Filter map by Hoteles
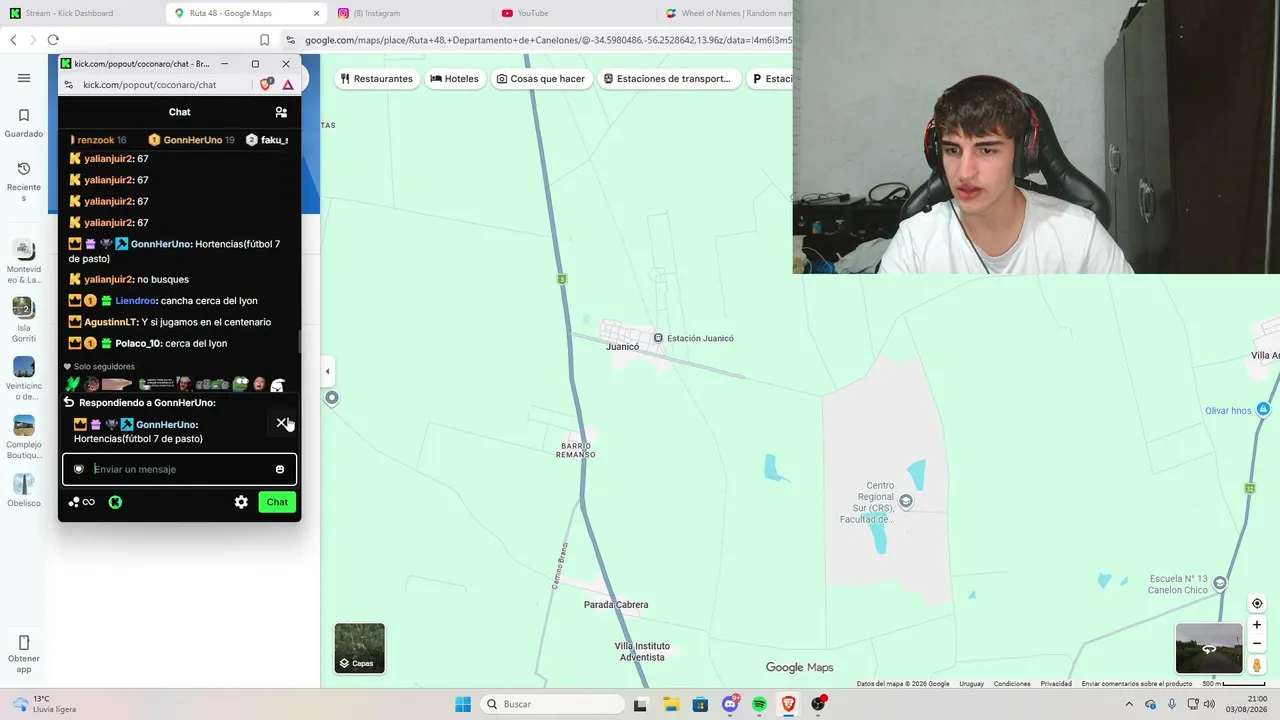This screenshot has height=720, width=1280. pyautogui.click(x=454, y=79)
